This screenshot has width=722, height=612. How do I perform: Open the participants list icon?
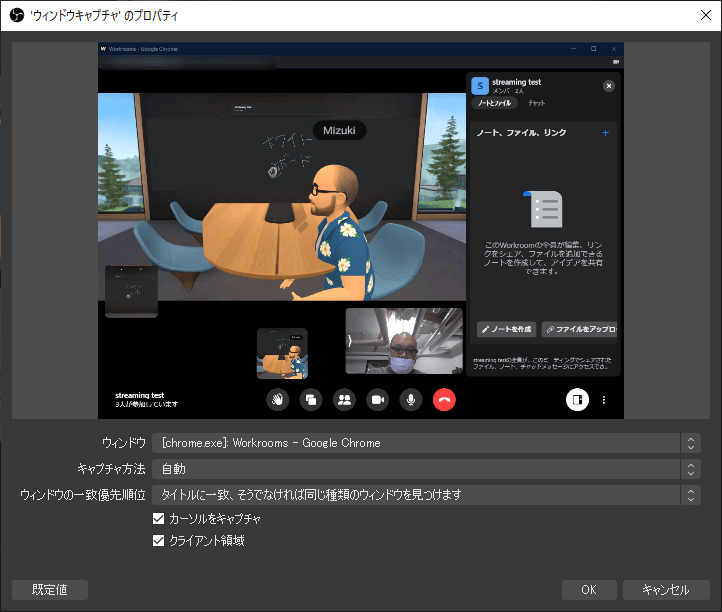(344, 399)
